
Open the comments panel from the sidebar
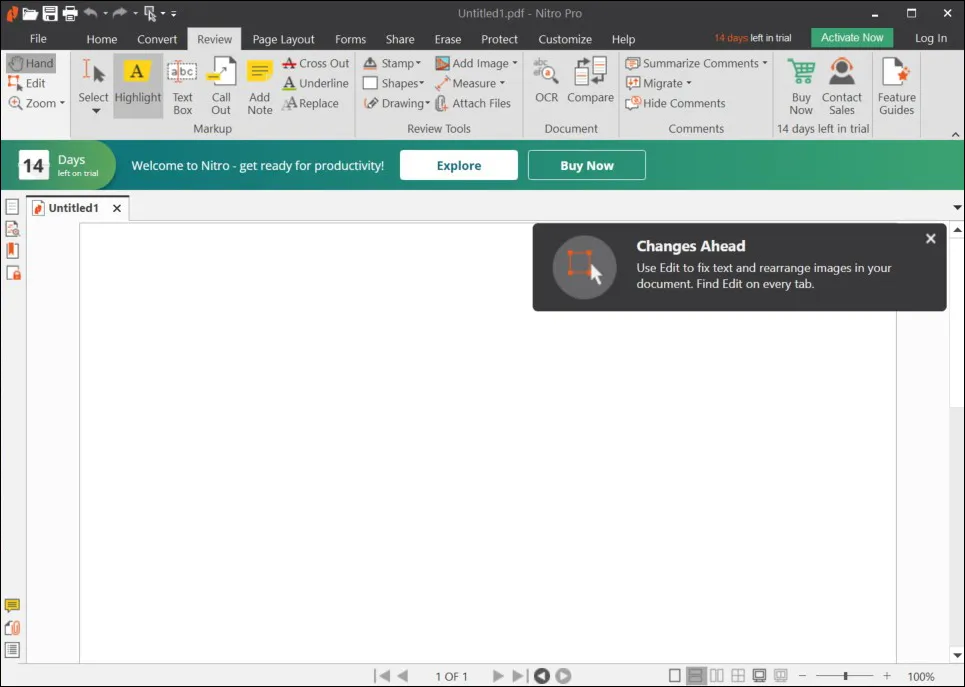click(x=12, y=604)
